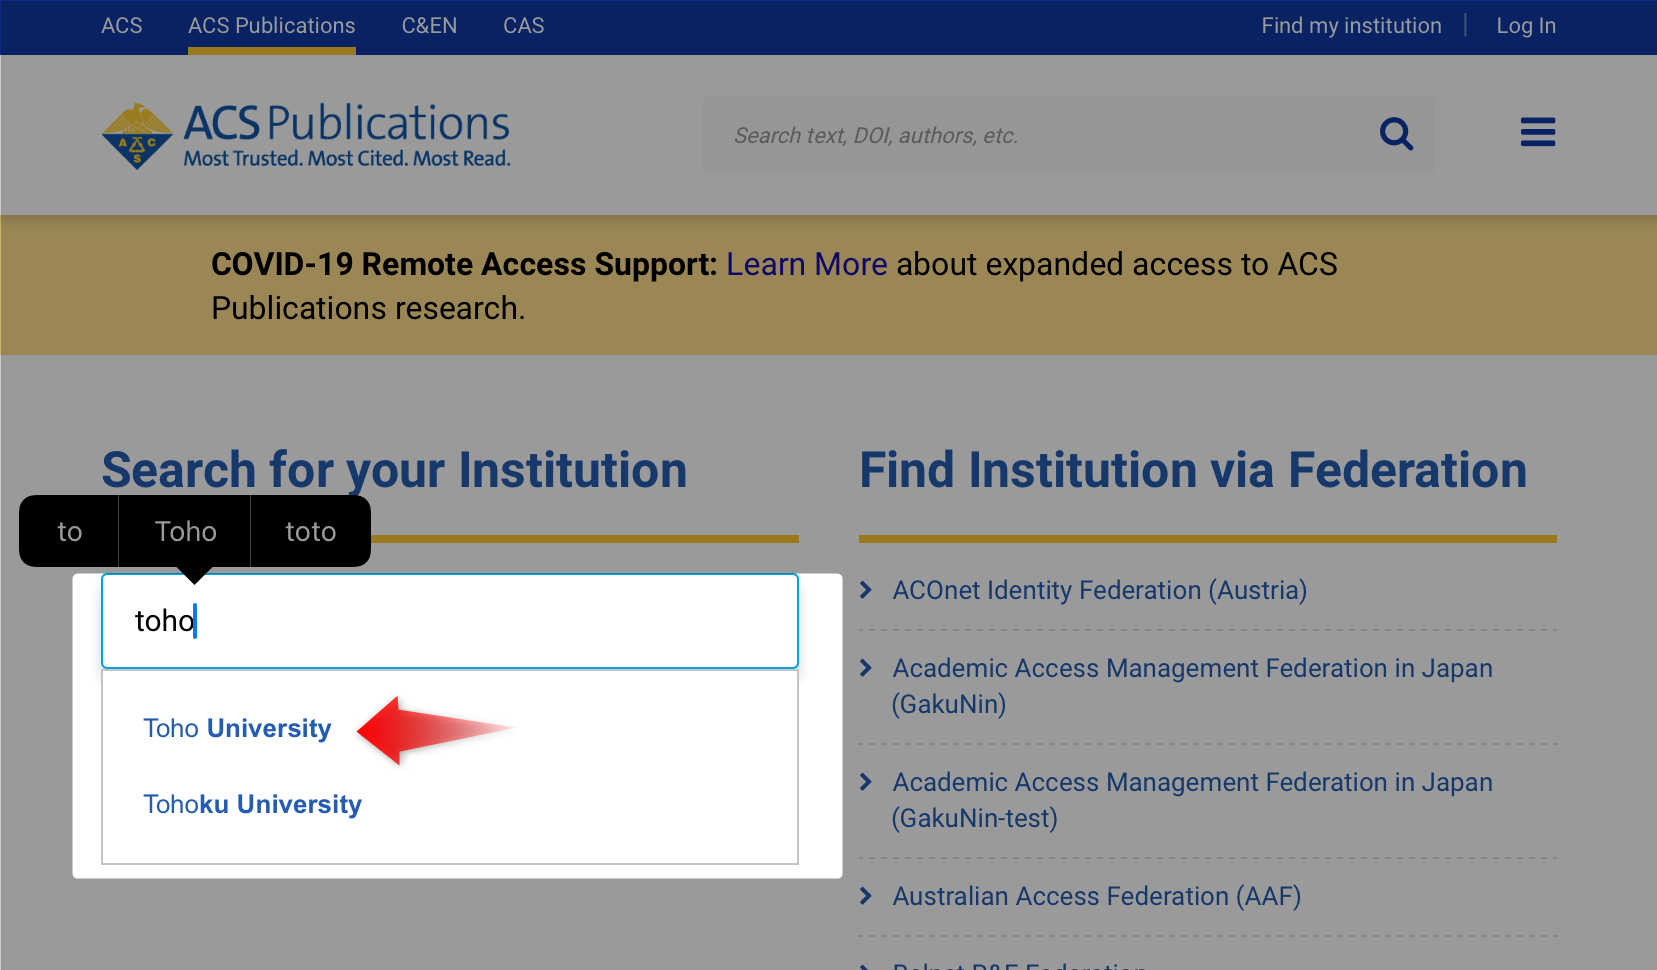Open the hamburger menu icon
1657x970 pixels.
point(1538,132)
